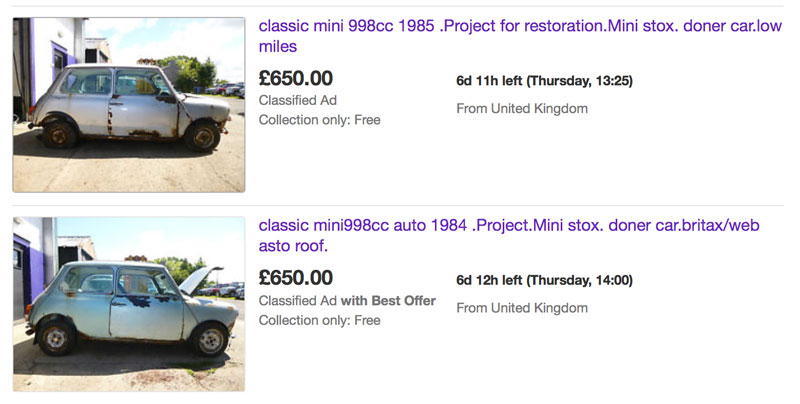Click From United Kingdom under the 14:00 listing
The width and height of the screenshot is (800, 404).
coord(522,308)
